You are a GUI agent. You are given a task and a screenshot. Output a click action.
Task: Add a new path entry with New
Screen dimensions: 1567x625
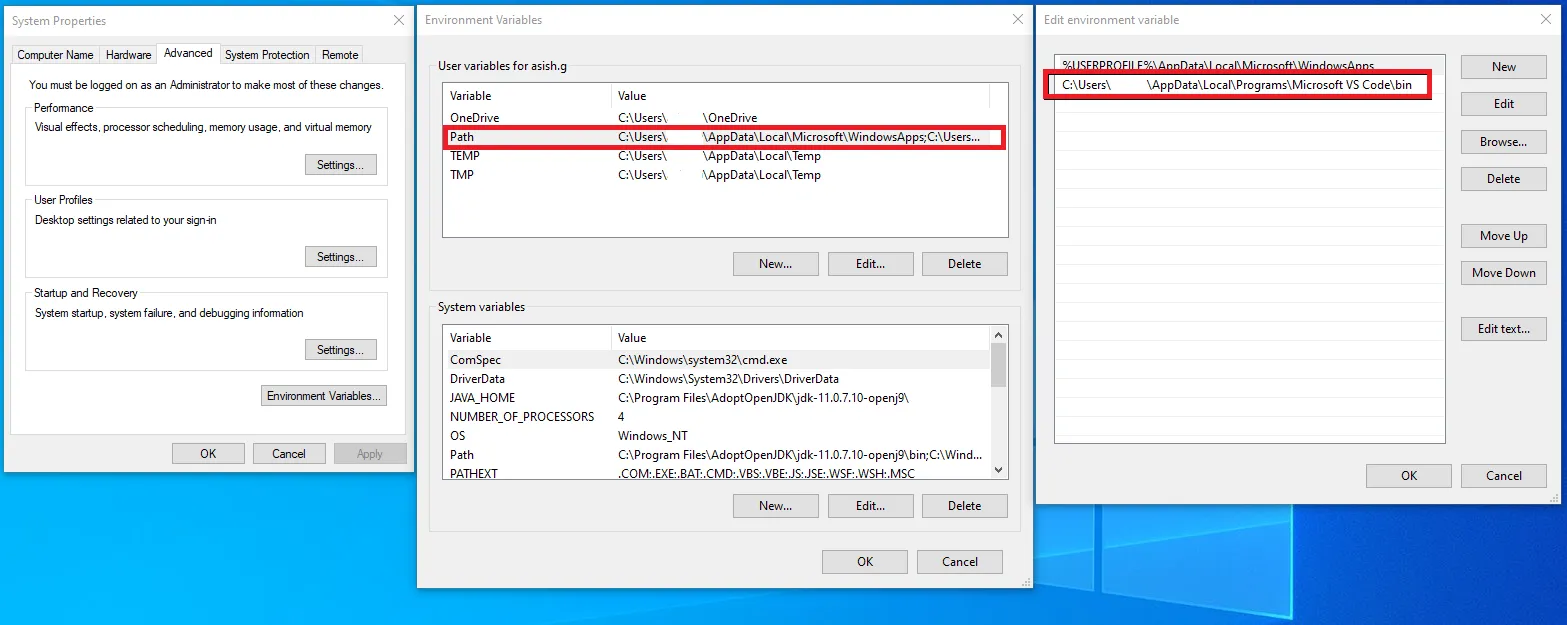1504,67
